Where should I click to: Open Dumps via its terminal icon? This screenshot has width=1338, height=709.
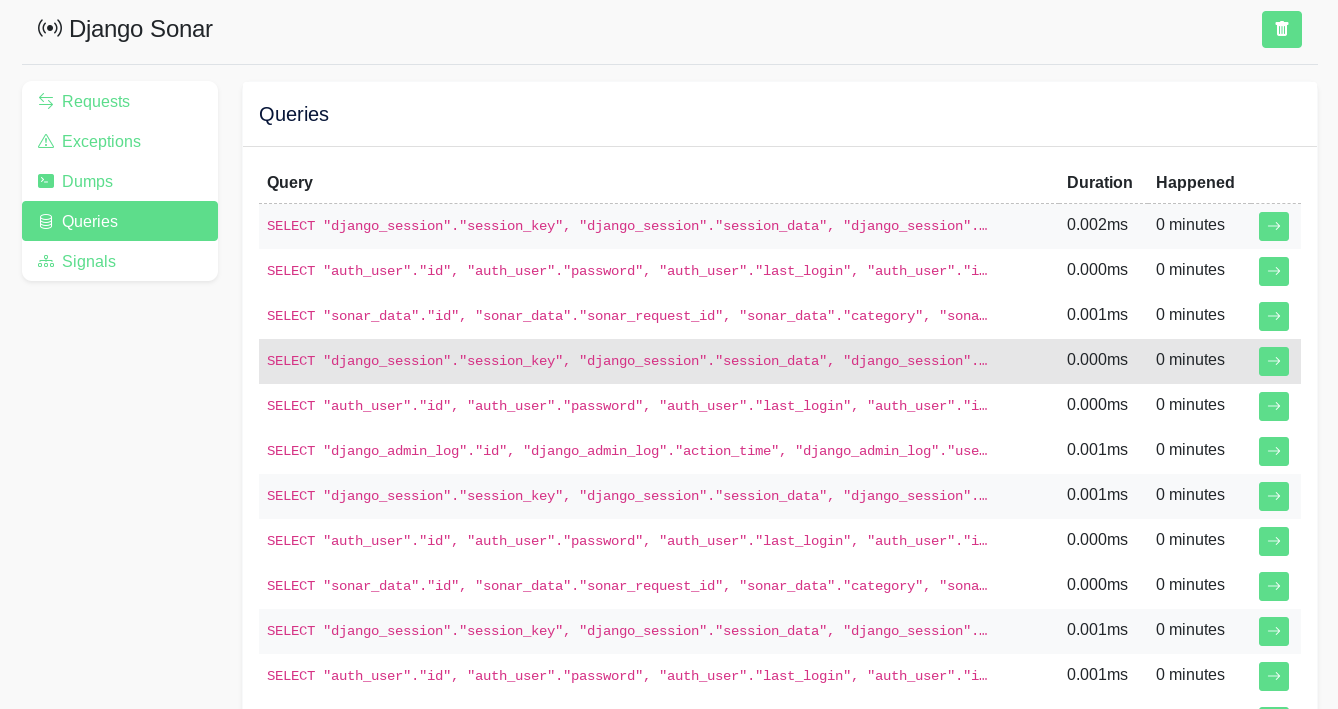[x=46, y=181]
